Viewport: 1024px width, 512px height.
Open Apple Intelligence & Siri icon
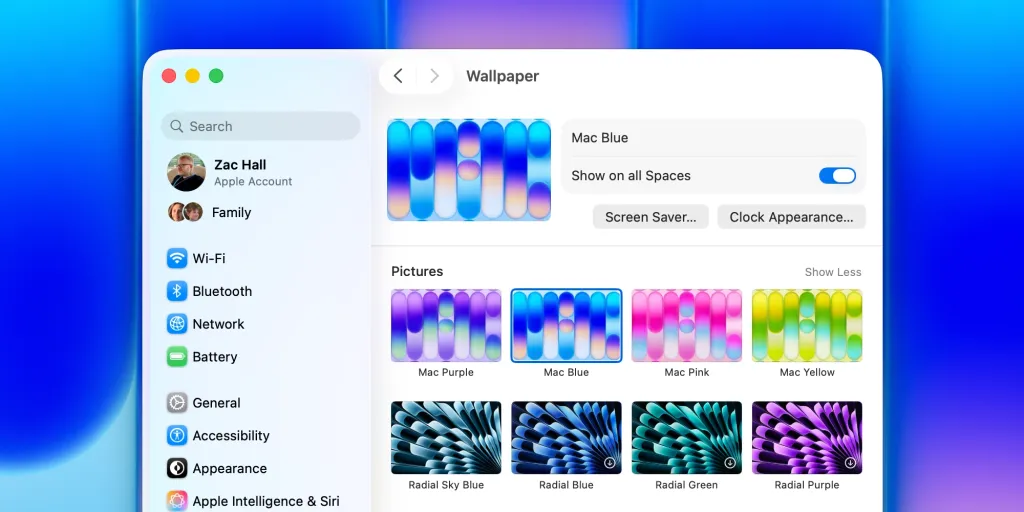click(x=177, y=501)
